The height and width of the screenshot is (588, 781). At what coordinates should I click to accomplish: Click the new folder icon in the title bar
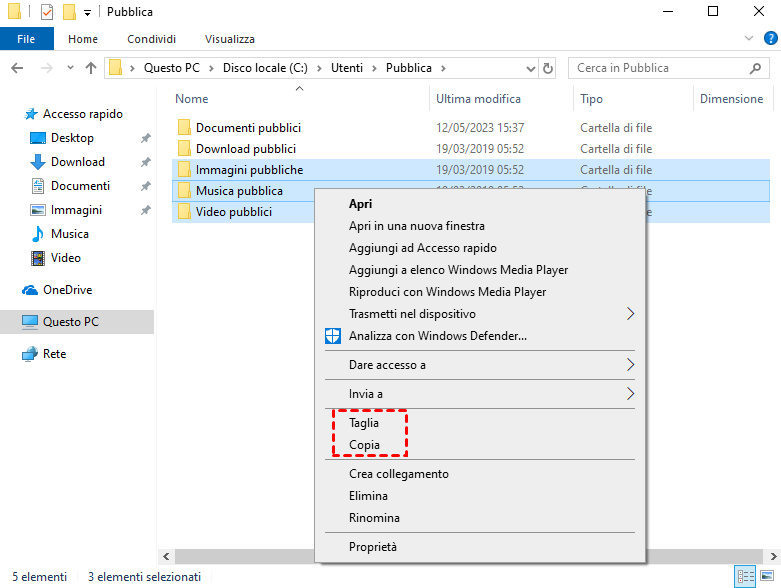(x=69, y=12)
